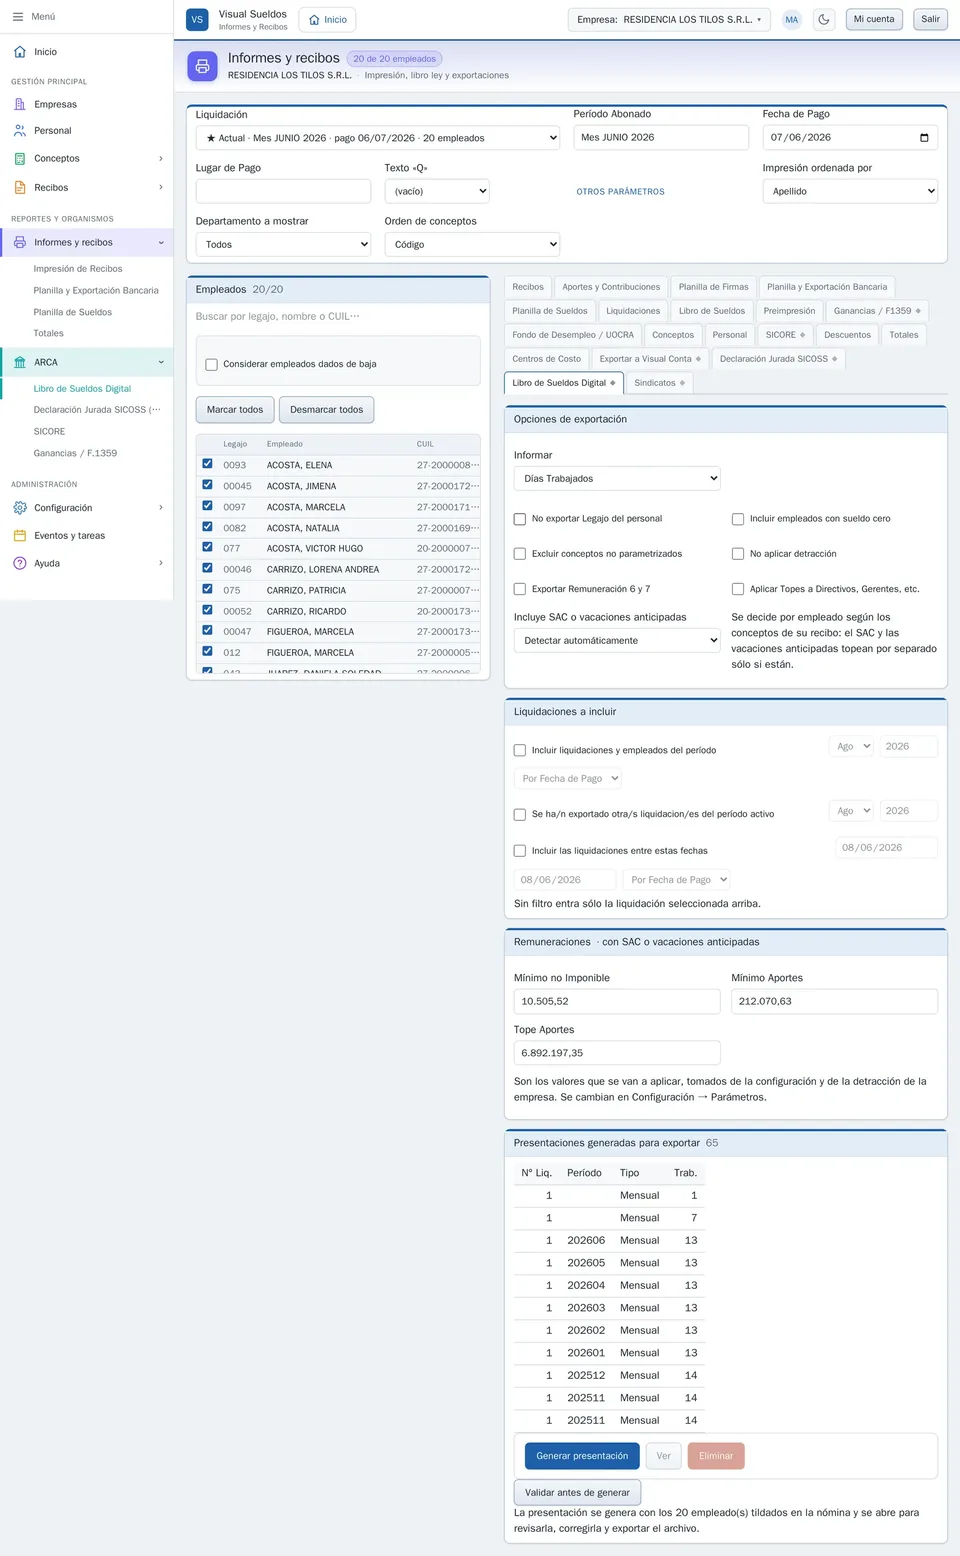Click the Generar presentación button
The width and height of the screenshot is (960, 1556).
point(582,1456)
